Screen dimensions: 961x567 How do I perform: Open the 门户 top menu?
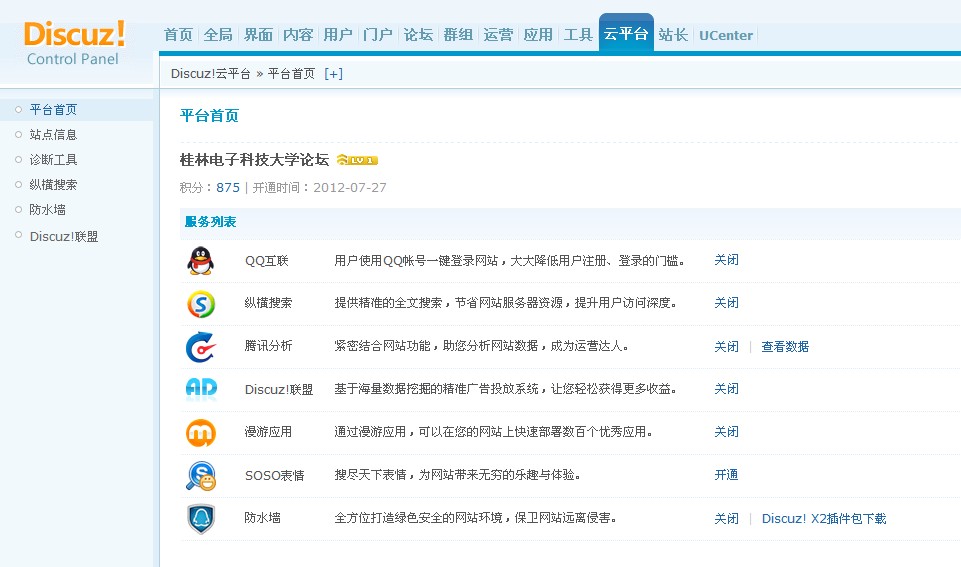coord(378,35)
